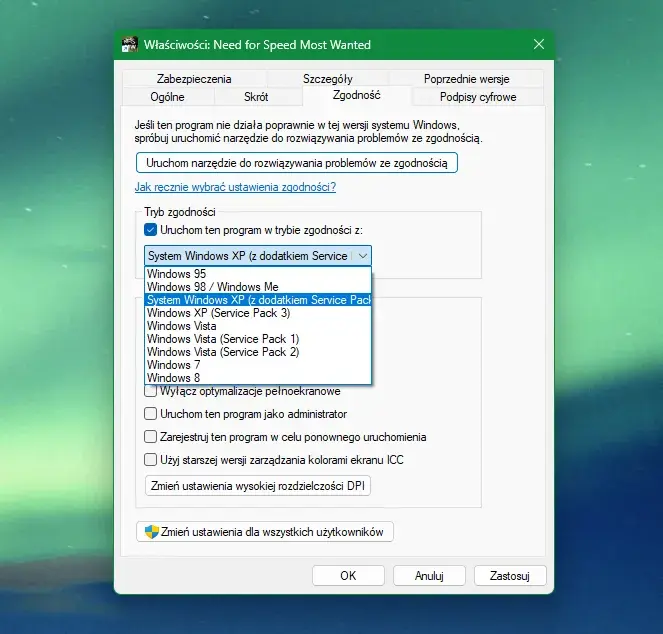Pick highlighted 'System Windows XP (z dodatkiem Service Pack' entry
Image resolution: width=663 pixels, height=634 pixels.
coord(258,300)
